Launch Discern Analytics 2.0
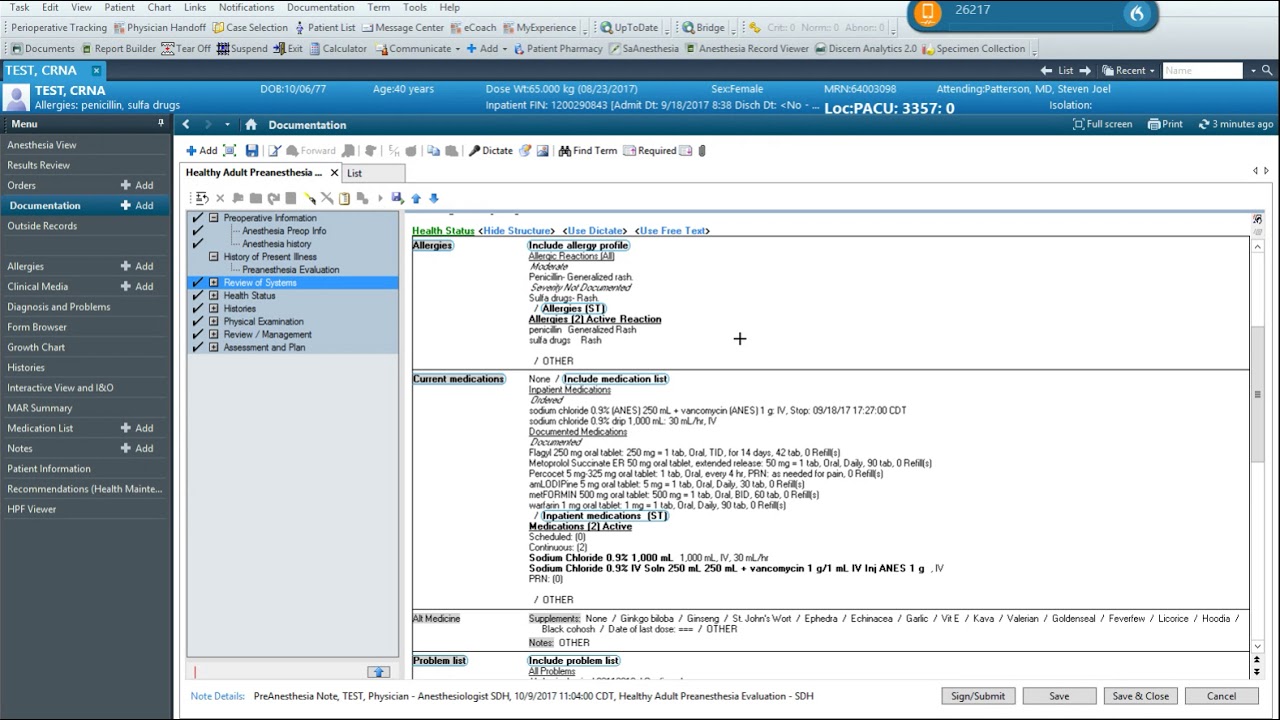Screen dimensions: 1280x720 tap(866, 48)
